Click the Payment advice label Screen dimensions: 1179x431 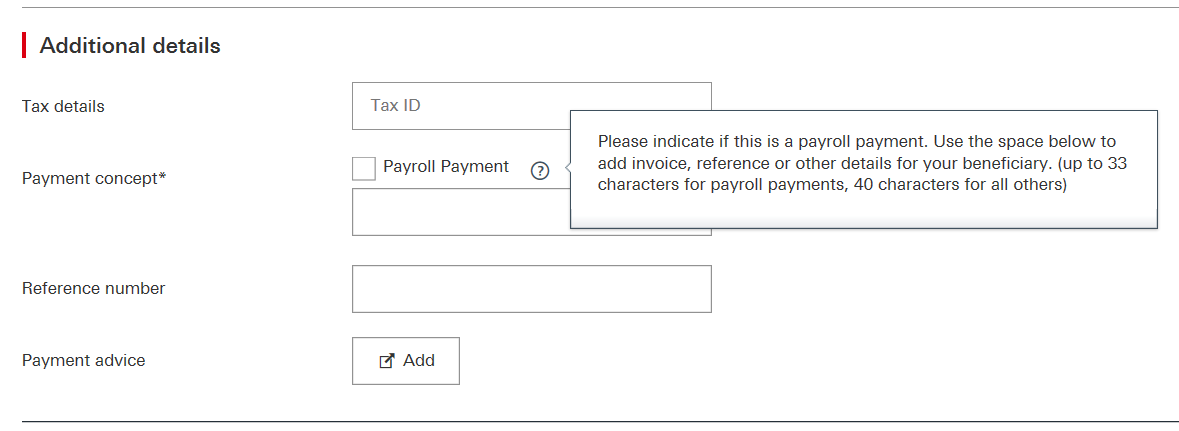pyautogui.click(x=83, y=360)
